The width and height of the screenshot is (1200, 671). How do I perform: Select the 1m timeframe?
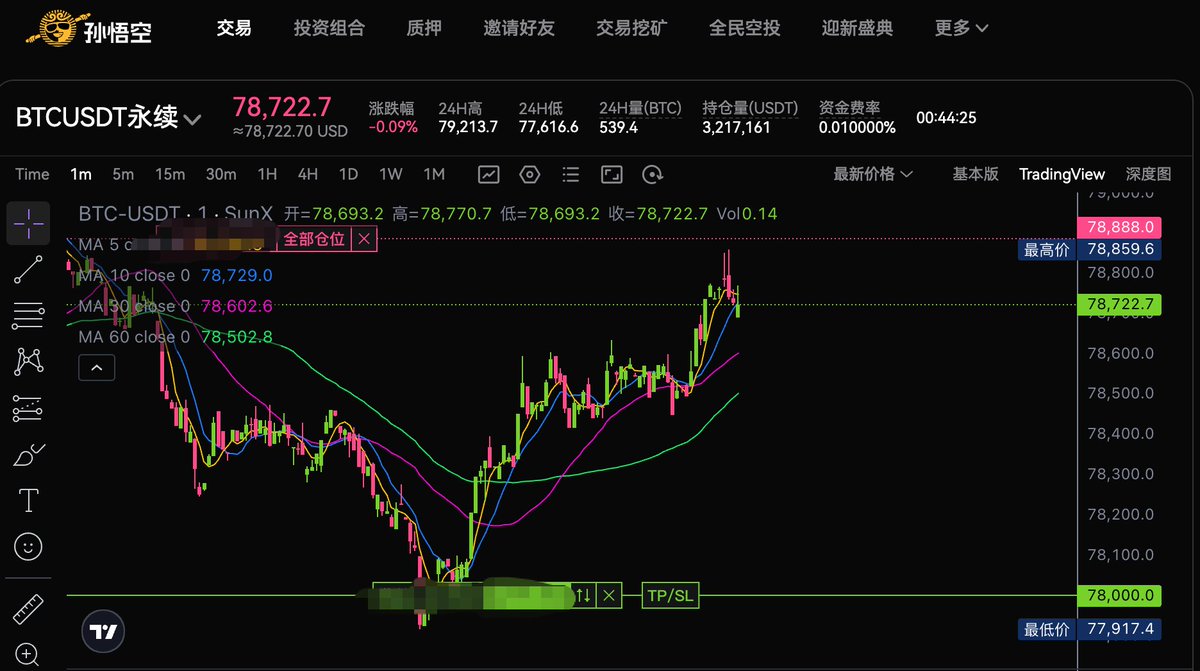(x=80, y=174)
